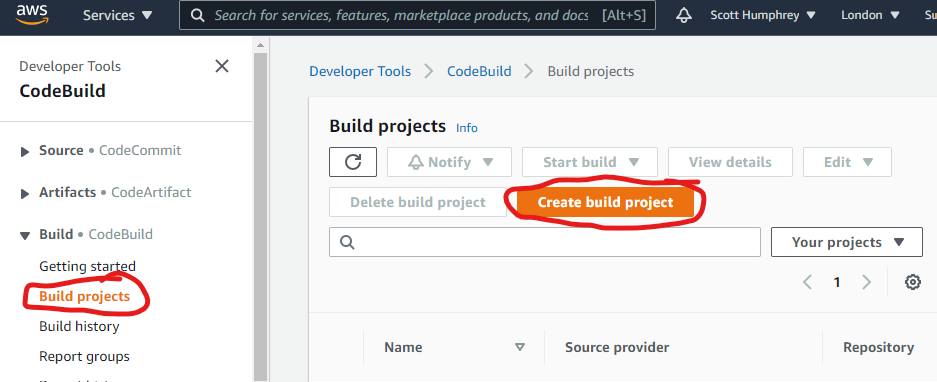Click Create build project button

pyautogui.click(x=605, y=202)
